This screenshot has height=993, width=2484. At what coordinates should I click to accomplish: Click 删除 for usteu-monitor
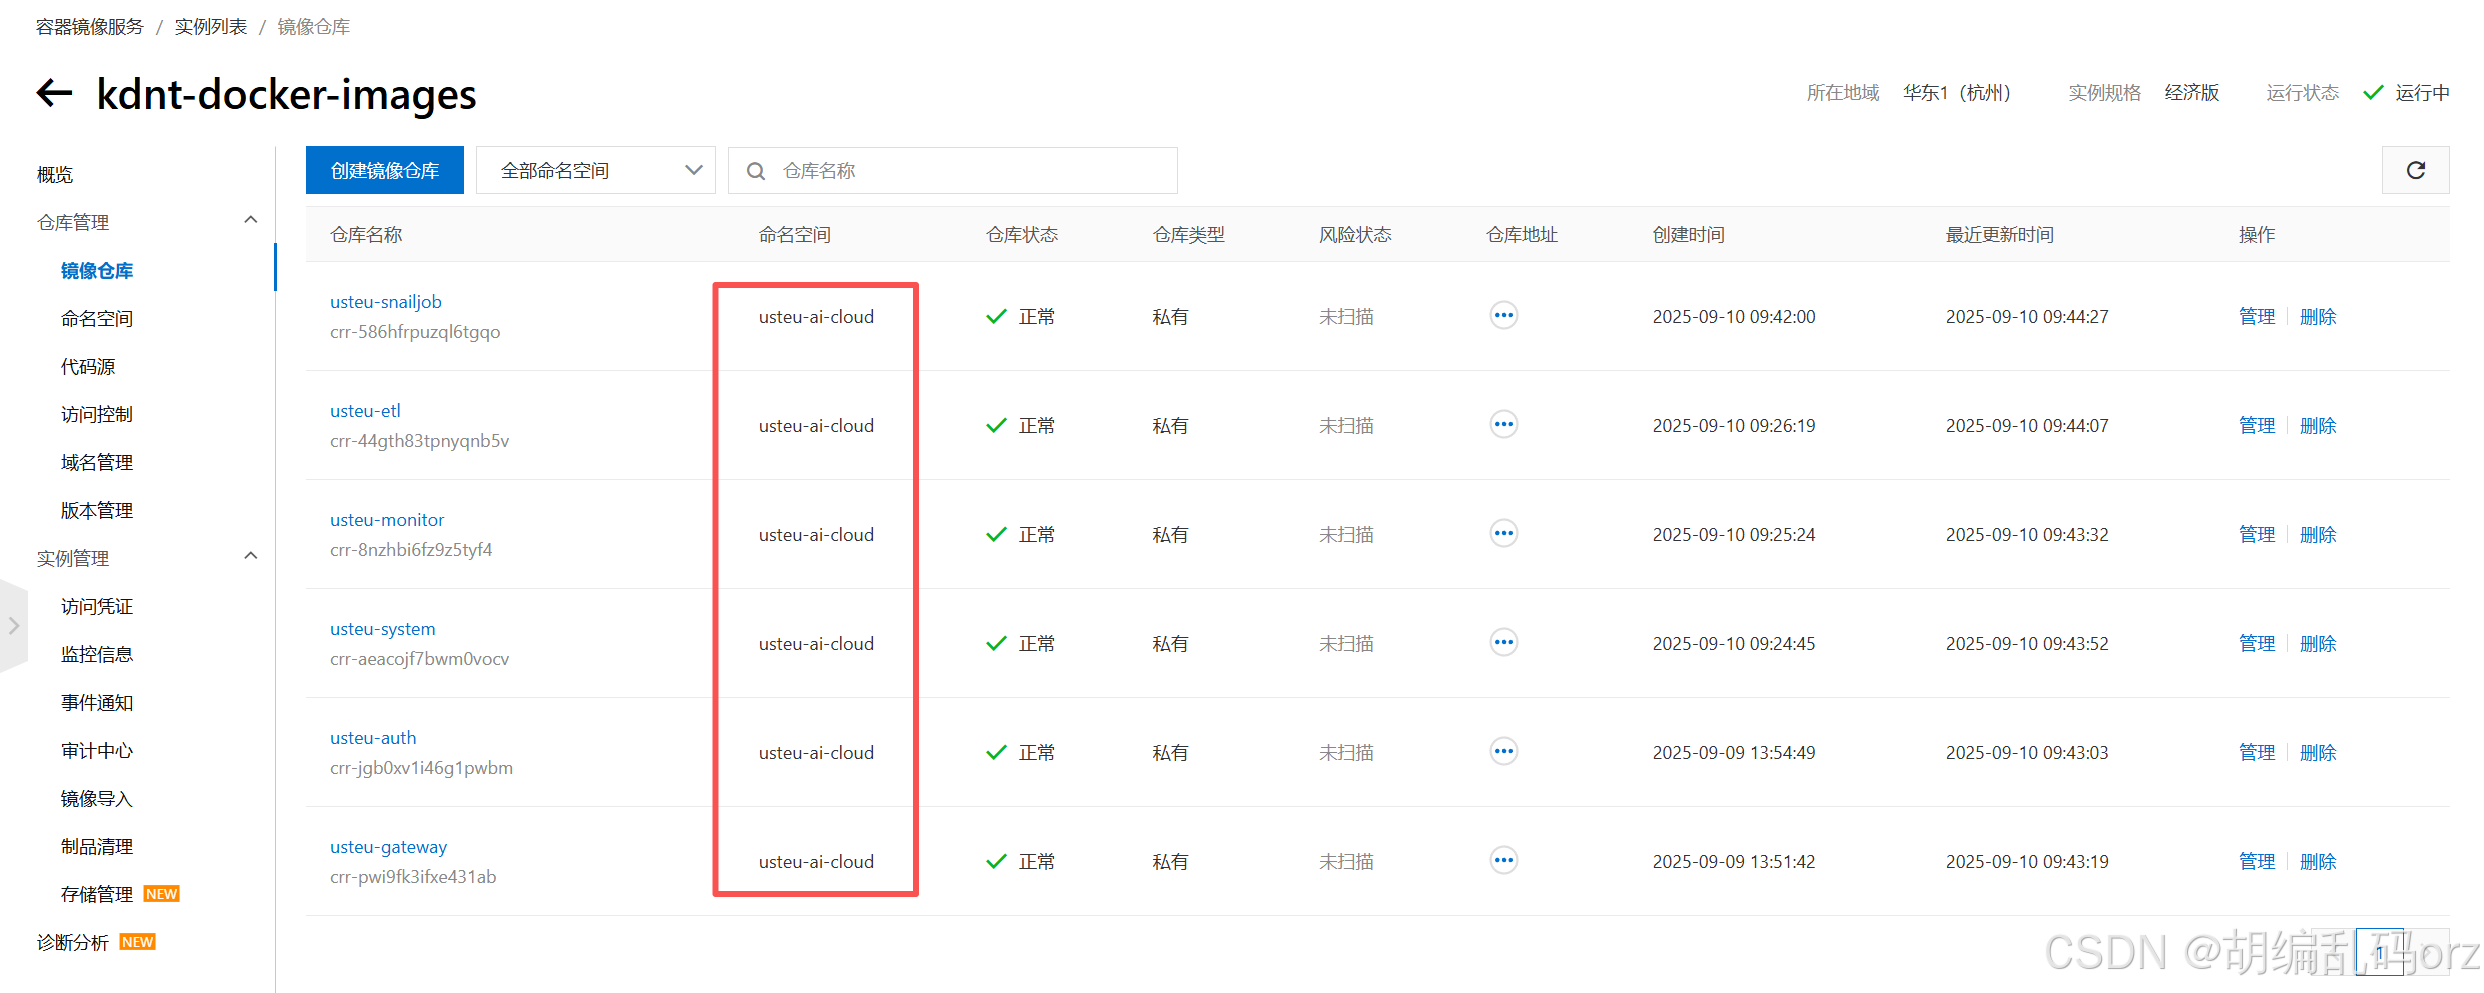point(2318,534)
